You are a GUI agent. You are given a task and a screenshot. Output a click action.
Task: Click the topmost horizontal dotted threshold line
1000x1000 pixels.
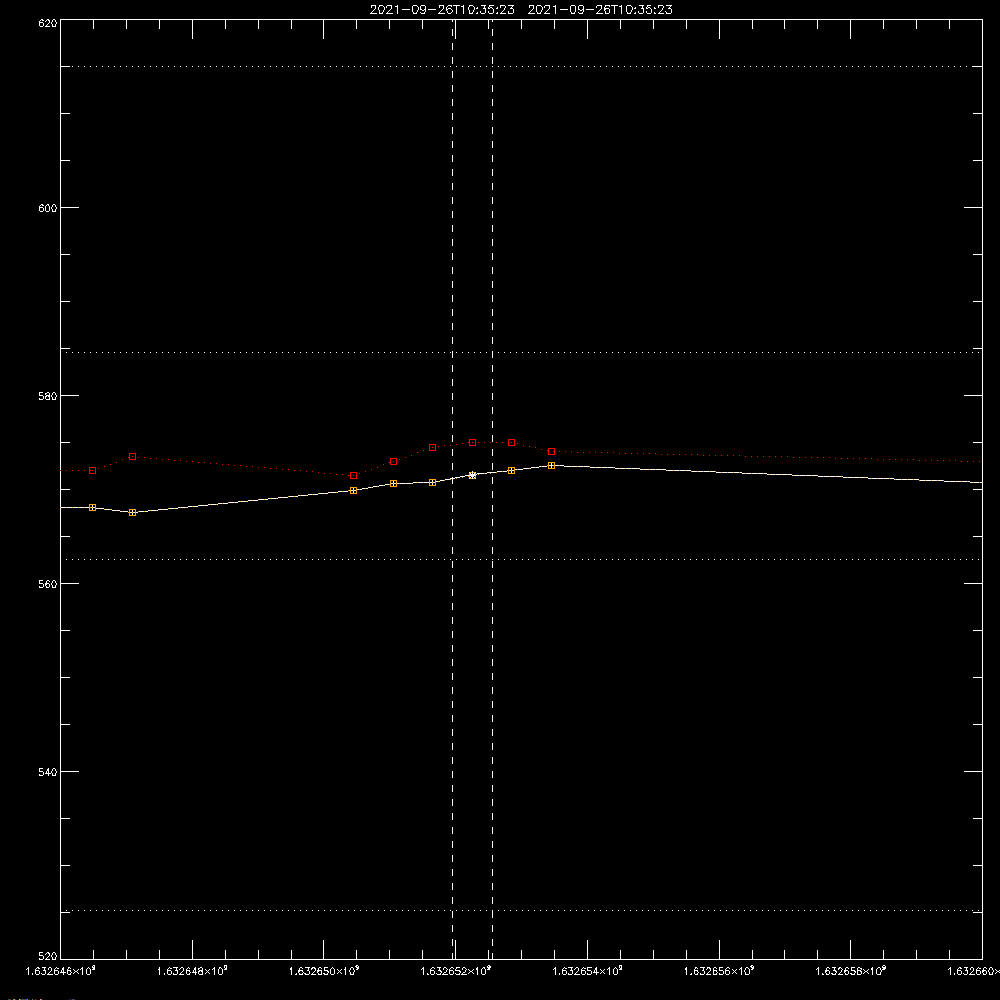[521, 66]
